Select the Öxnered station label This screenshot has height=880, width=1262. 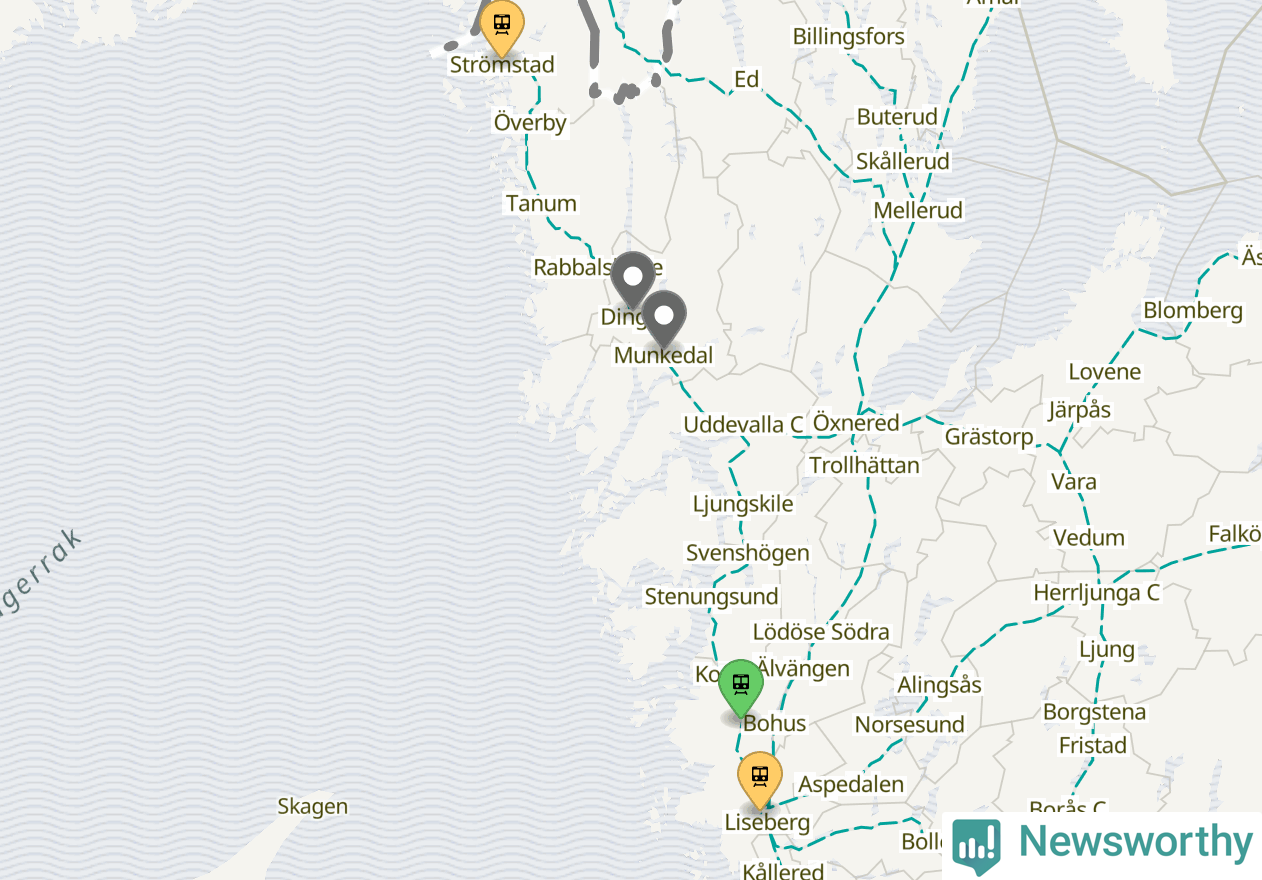856,423
